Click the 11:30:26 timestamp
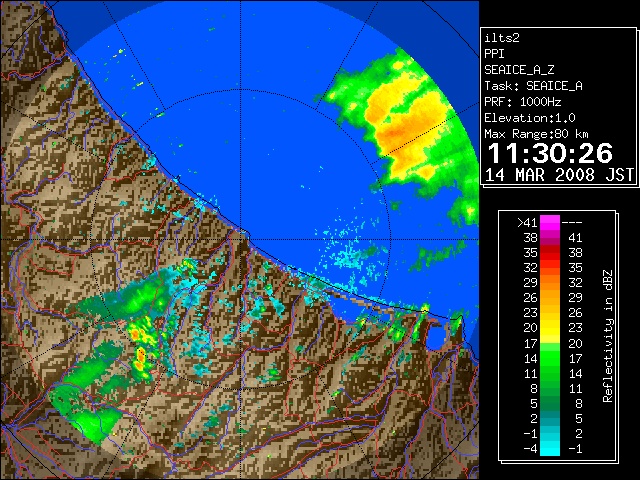This screenshot has width=640, height=480. pyautogui.click(x=550, y=153)
